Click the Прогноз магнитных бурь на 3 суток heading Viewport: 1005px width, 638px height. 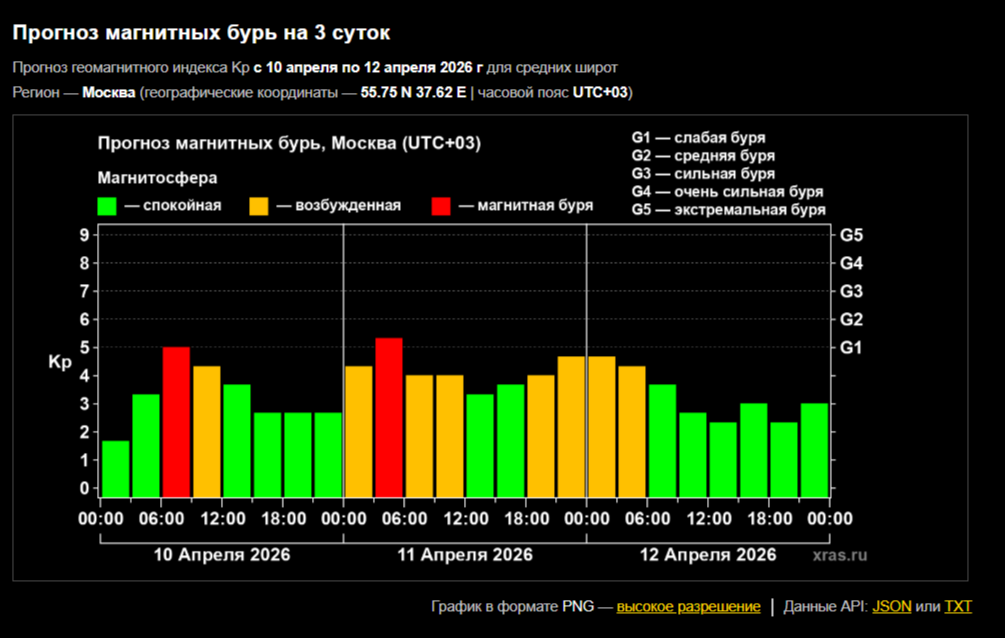201,33
